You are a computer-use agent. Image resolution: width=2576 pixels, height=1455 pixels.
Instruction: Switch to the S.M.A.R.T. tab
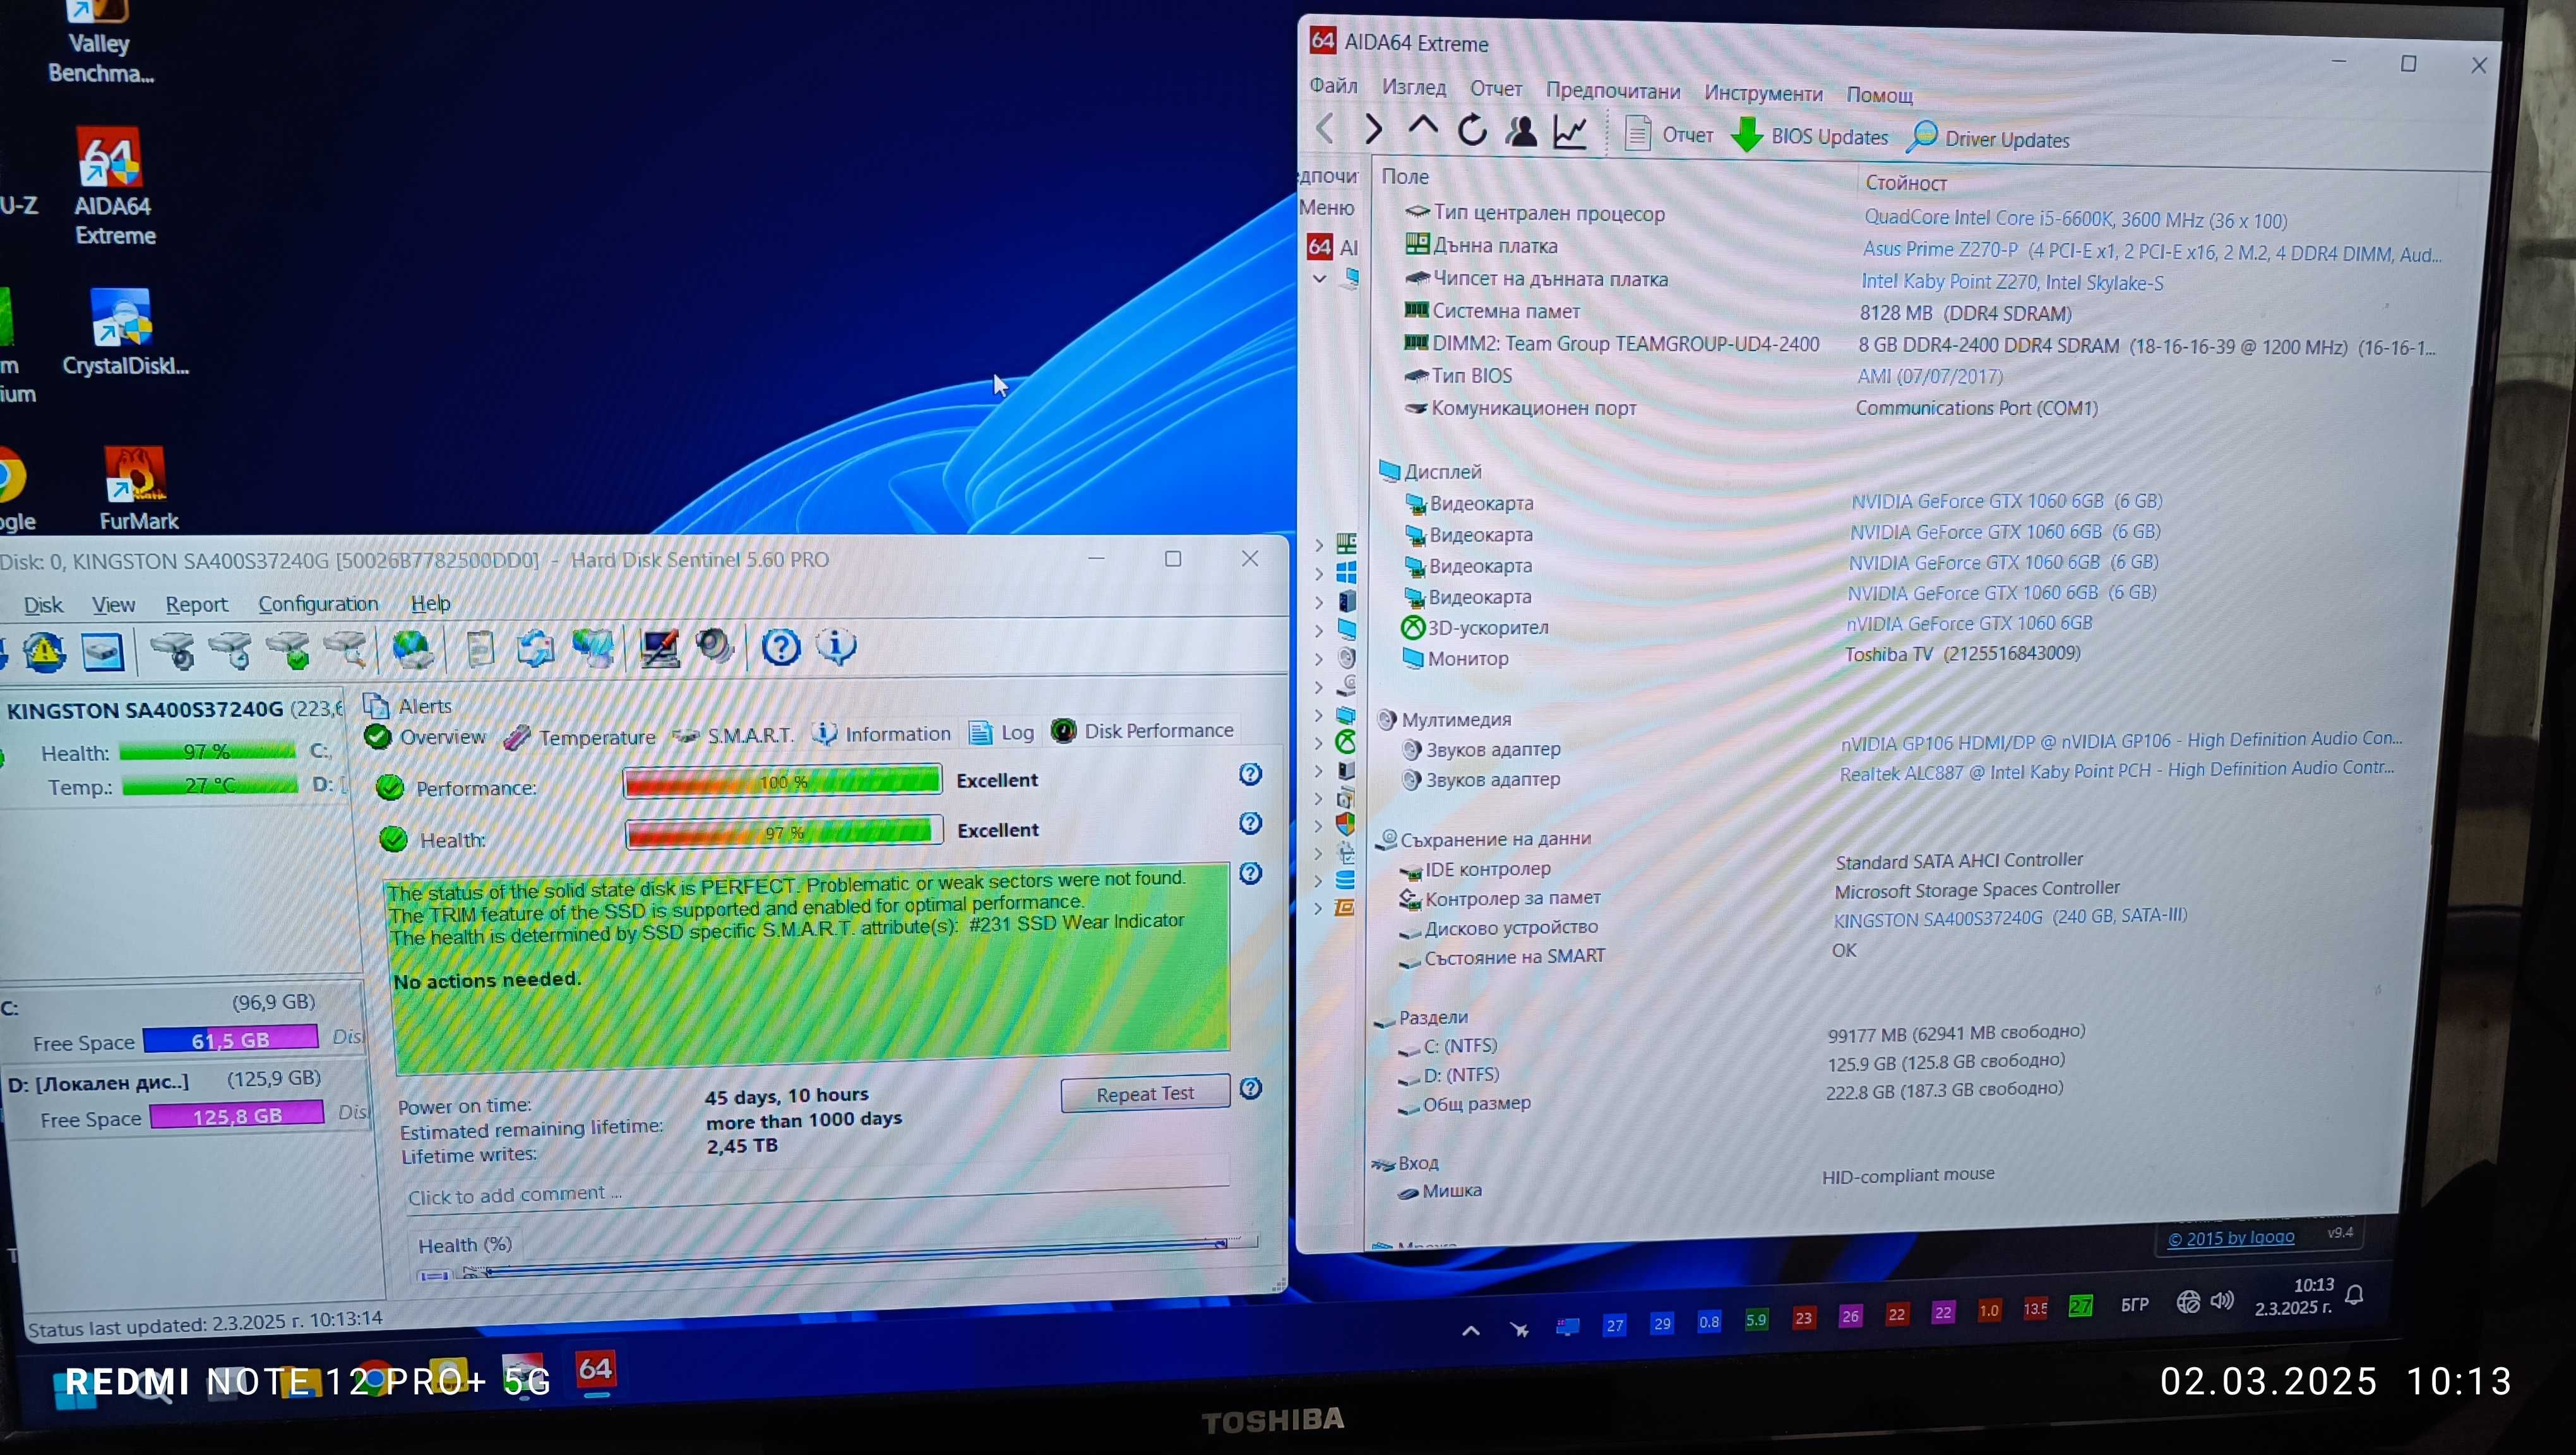point(735,736)
